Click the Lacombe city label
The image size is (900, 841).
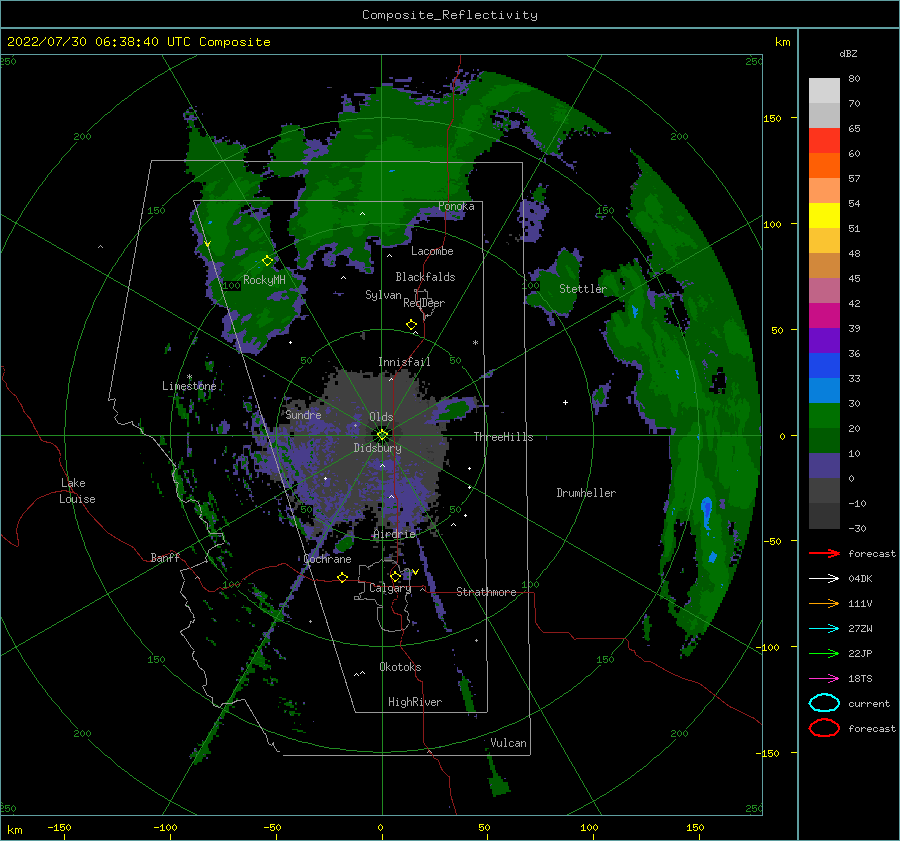[x=432, y=251]
